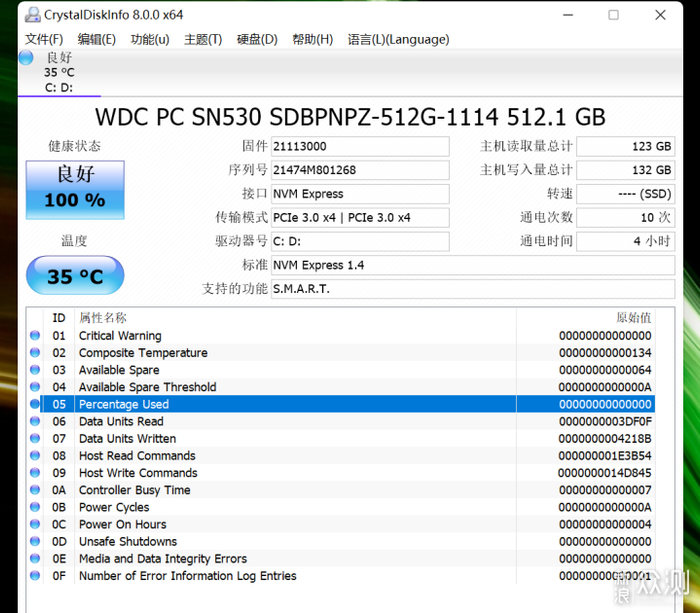This screenshot has width=700, height=613.
Task: Click the blue status orb on disk tab
Action: [26, 58]
